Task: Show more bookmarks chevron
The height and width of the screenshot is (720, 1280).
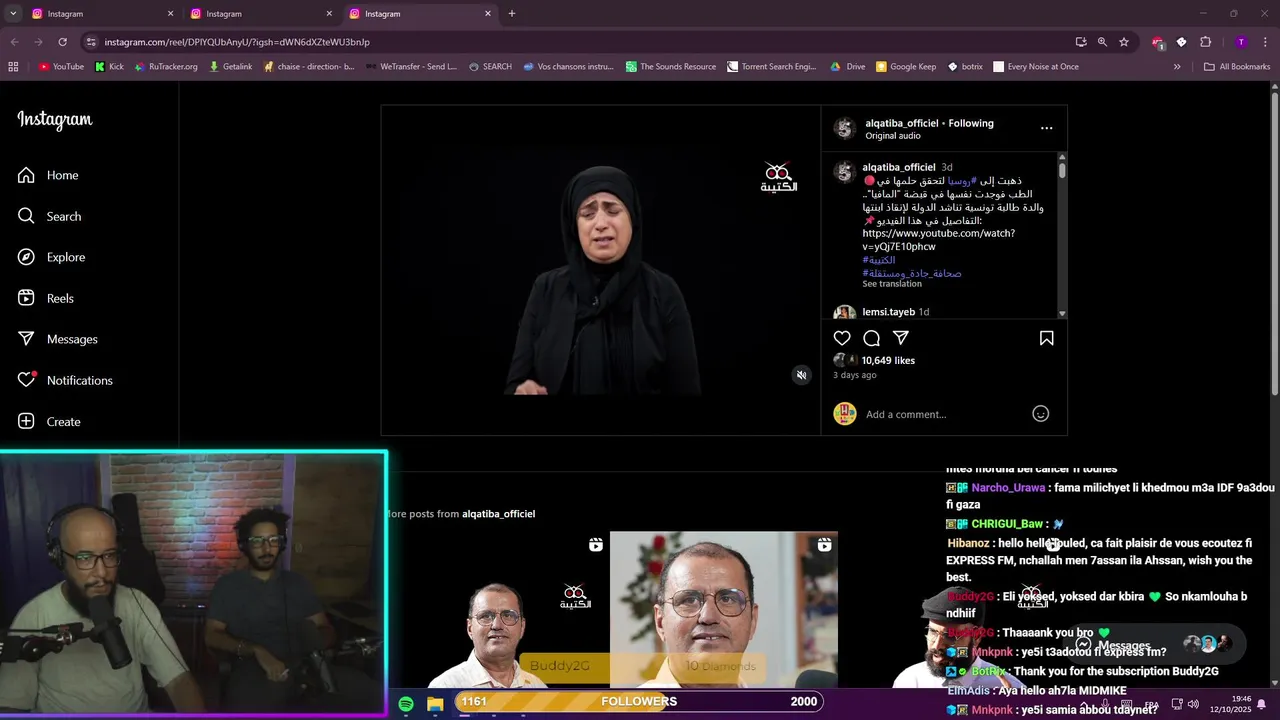Action: pyautogui.click(x=1177, y=67)
